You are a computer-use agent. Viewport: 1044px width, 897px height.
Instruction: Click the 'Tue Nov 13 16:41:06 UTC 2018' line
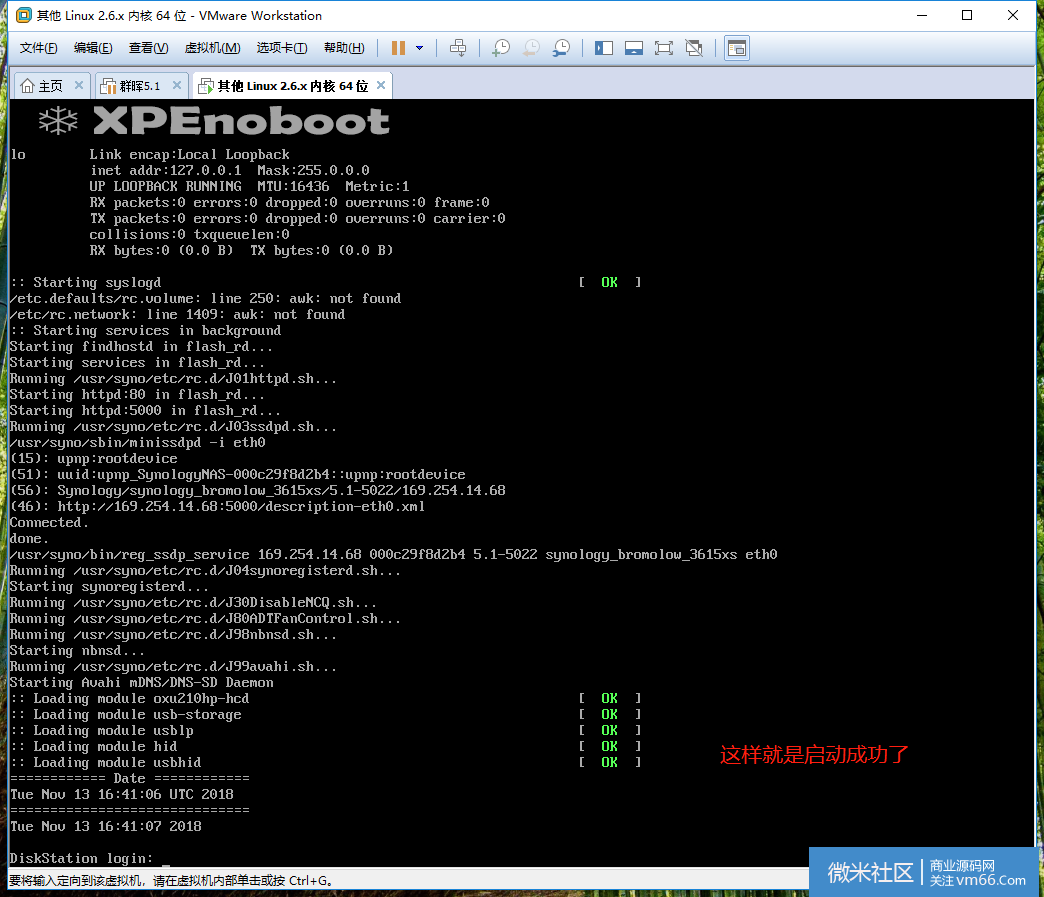point(122,794)
